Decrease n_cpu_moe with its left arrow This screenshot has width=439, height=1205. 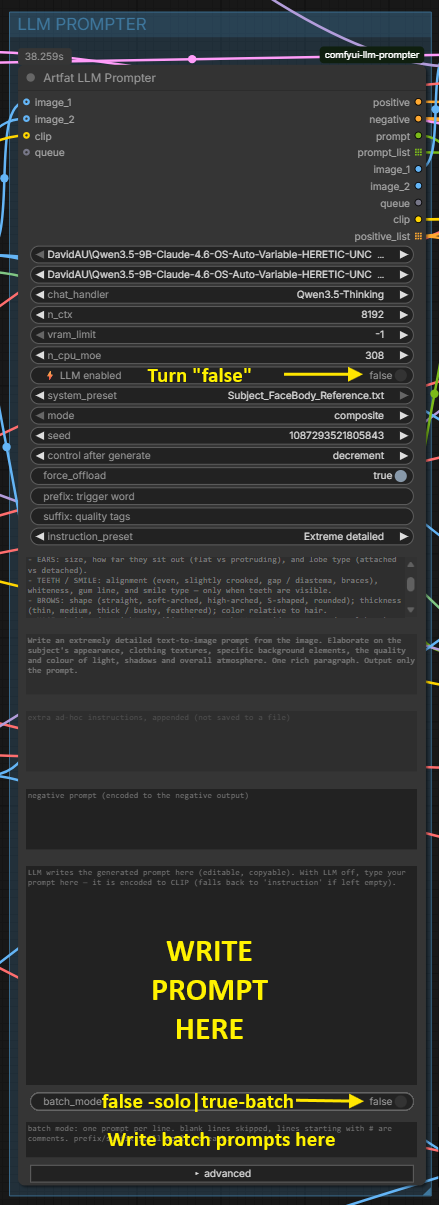click(39, 355)
